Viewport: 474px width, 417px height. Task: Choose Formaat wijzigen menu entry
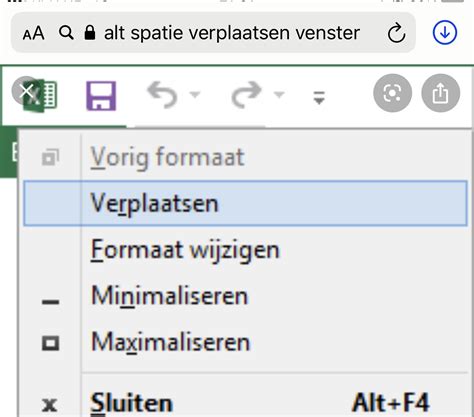245,250
